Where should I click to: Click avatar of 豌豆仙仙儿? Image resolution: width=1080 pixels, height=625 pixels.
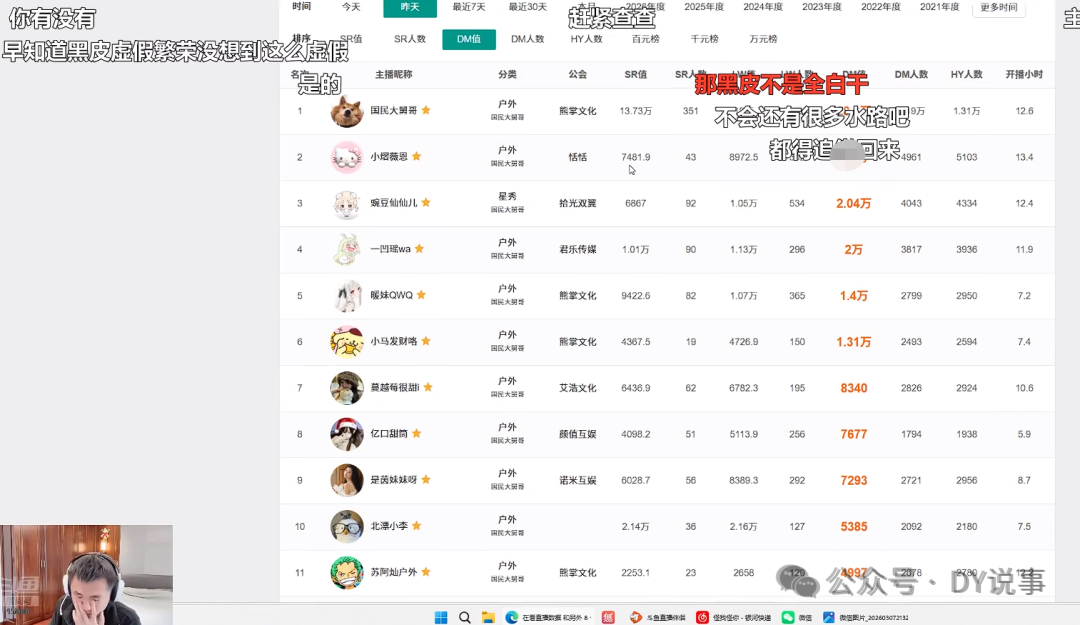[x=347, y=203]
